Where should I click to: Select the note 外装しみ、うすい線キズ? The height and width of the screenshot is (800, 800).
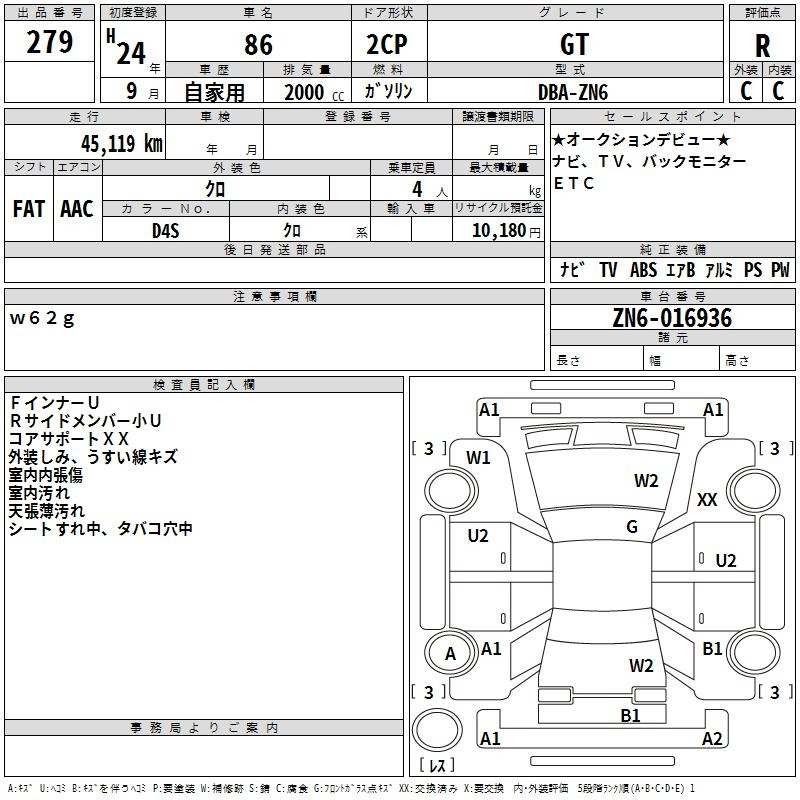click(93, 457)
